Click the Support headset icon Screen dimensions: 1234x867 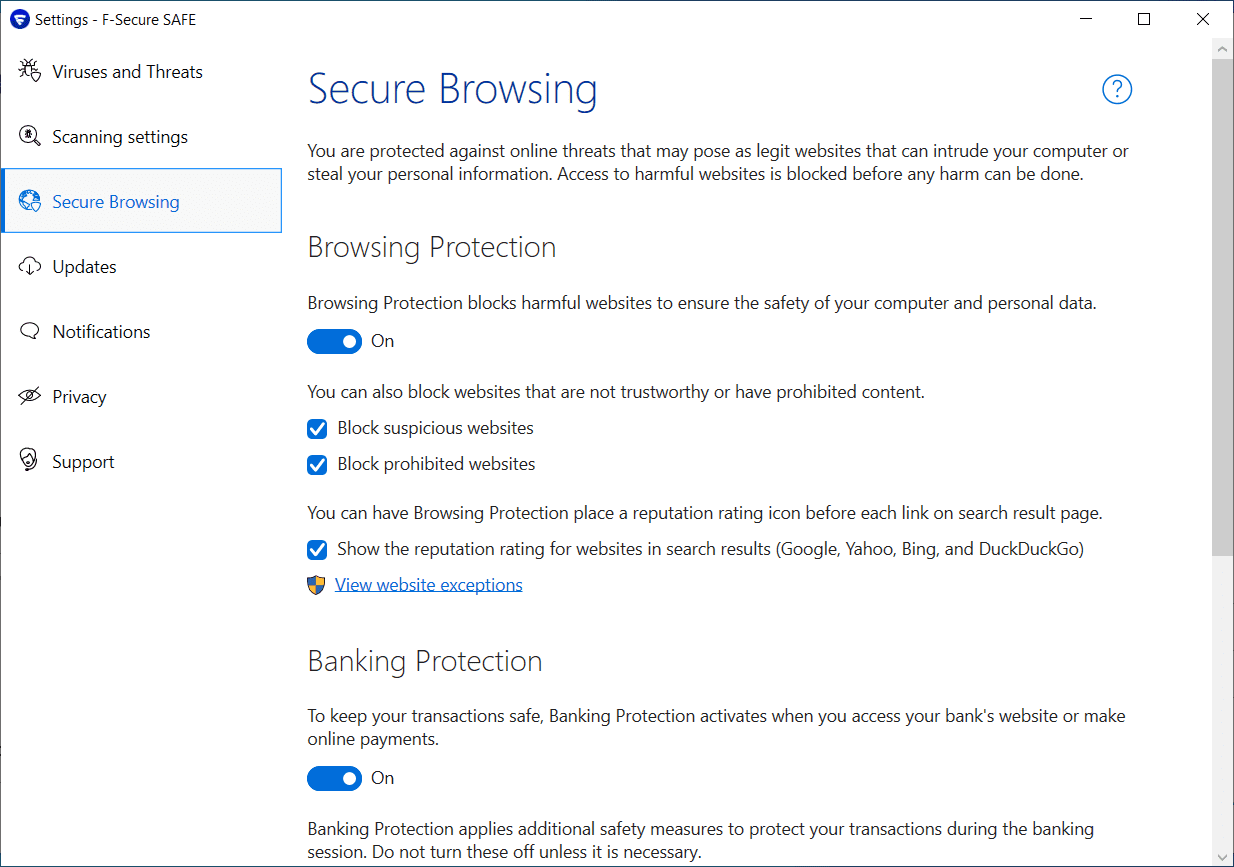[x=30, y=461]
